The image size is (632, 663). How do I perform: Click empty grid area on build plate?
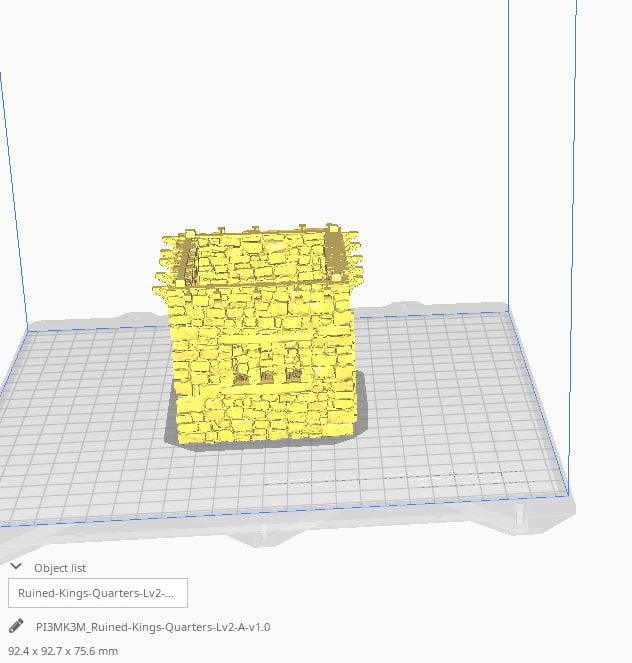[x=450, y=400]
